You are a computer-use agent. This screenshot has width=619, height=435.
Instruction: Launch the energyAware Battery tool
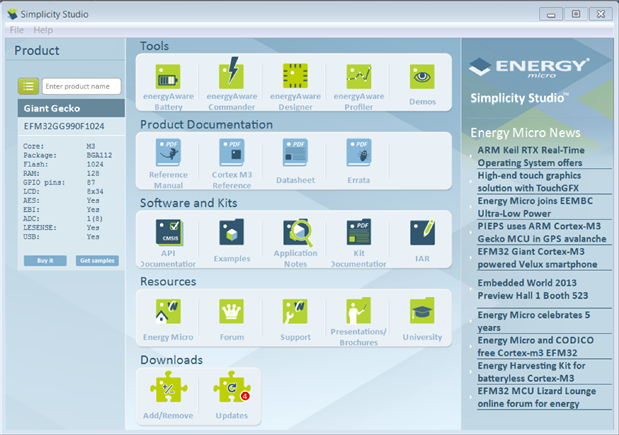168,77
